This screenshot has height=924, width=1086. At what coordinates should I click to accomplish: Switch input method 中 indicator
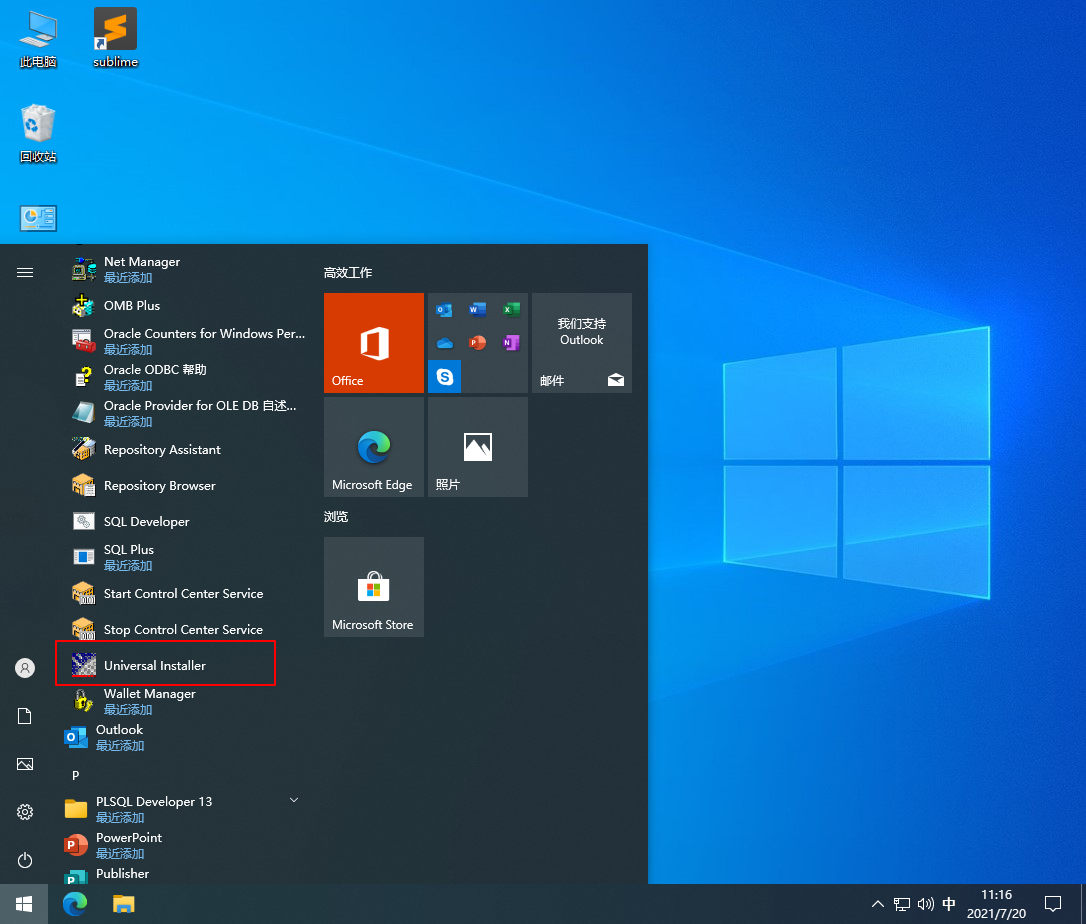click(949, 904)
